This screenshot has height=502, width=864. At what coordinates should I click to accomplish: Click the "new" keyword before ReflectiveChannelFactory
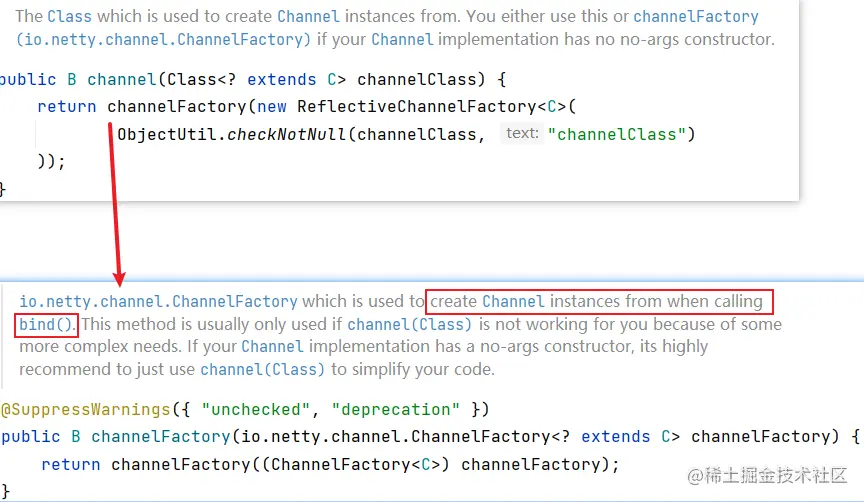[272, 106]
